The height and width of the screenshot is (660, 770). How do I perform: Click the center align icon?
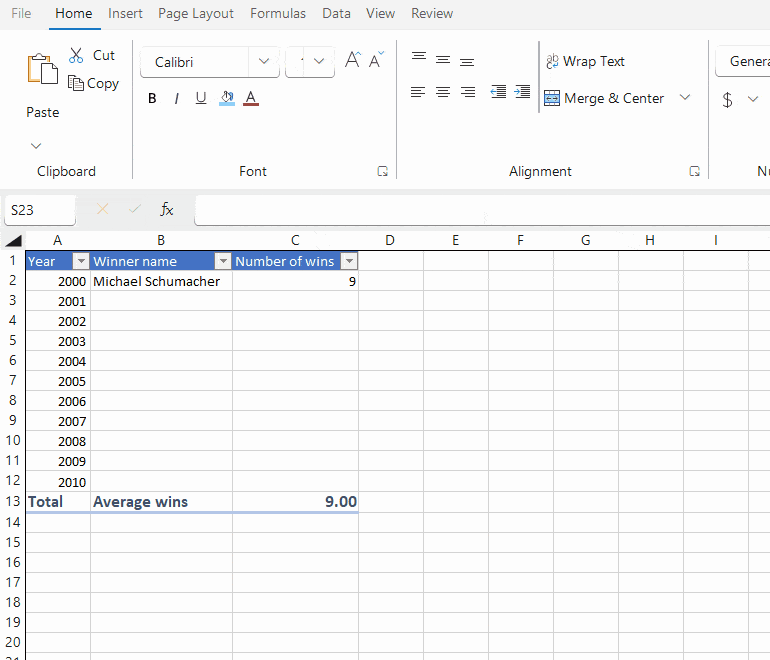coord(443,92)
